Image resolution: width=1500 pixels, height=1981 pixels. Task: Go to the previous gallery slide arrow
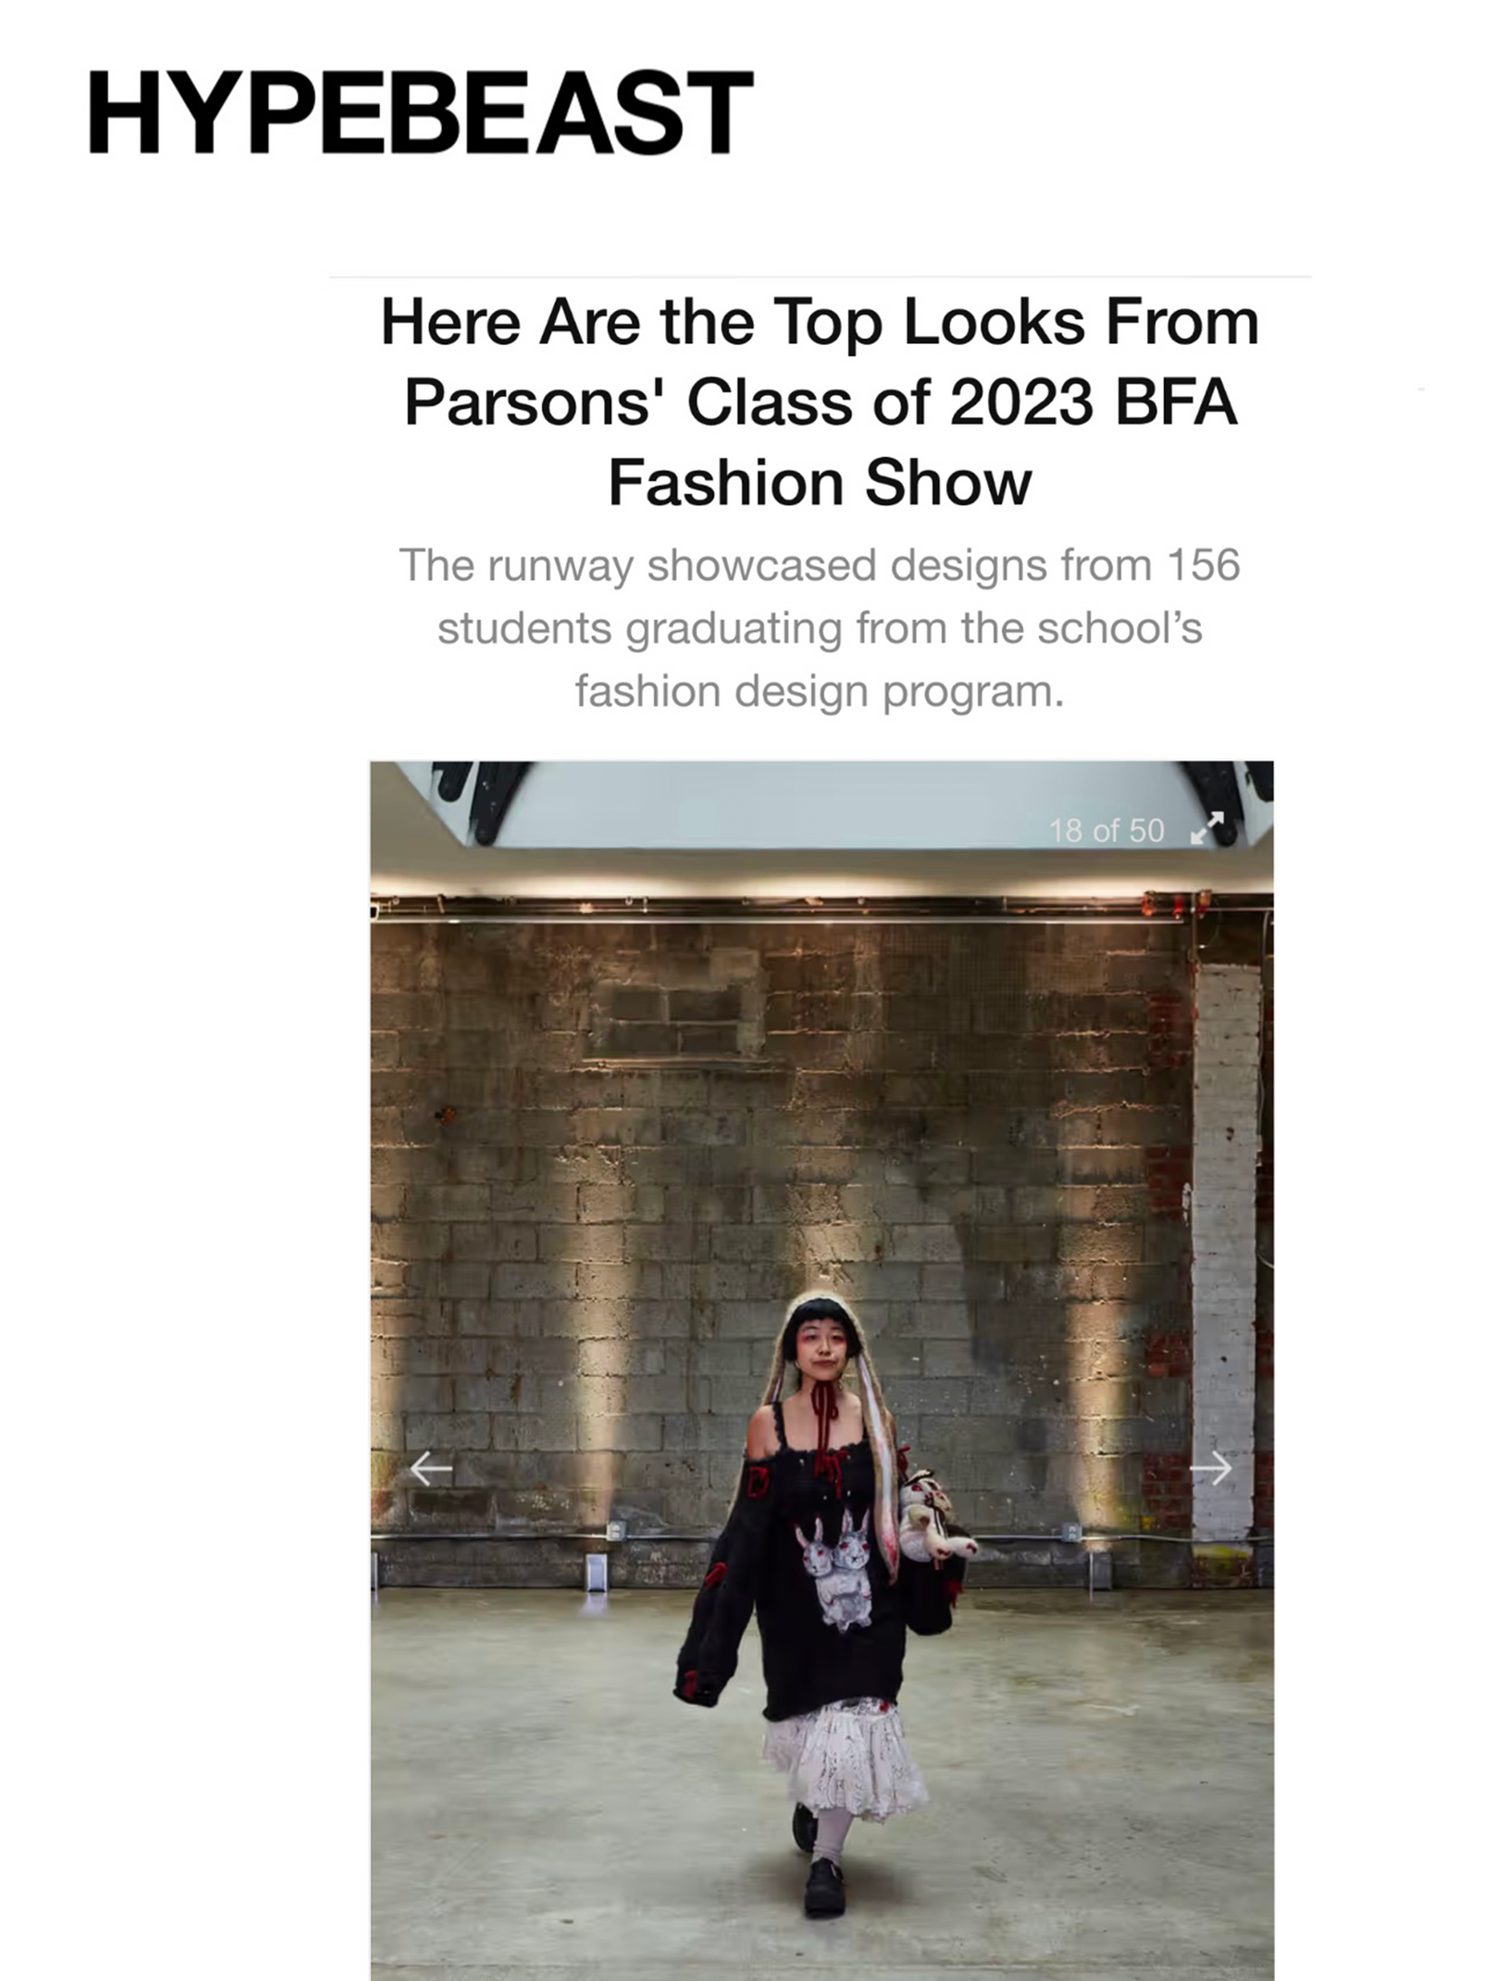[x=431, y=1468]
